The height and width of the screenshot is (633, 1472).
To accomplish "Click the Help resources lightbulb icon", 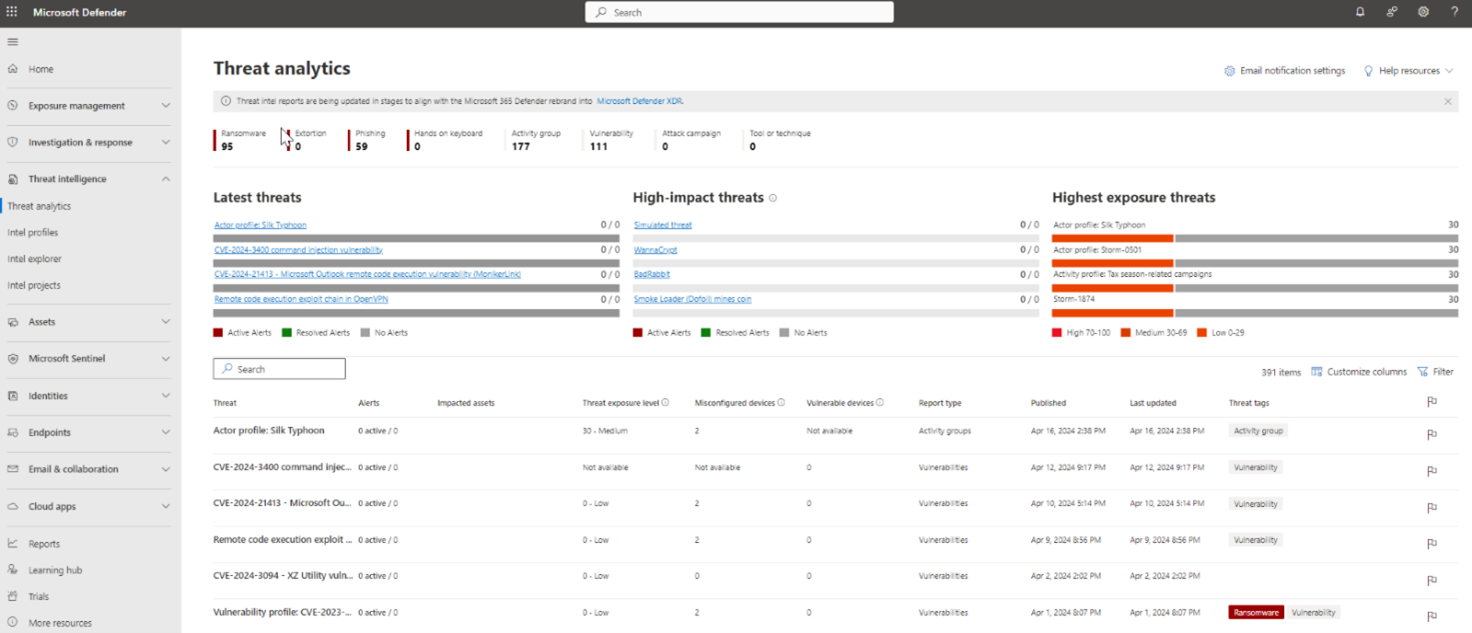I will [x=1368, y=71].
